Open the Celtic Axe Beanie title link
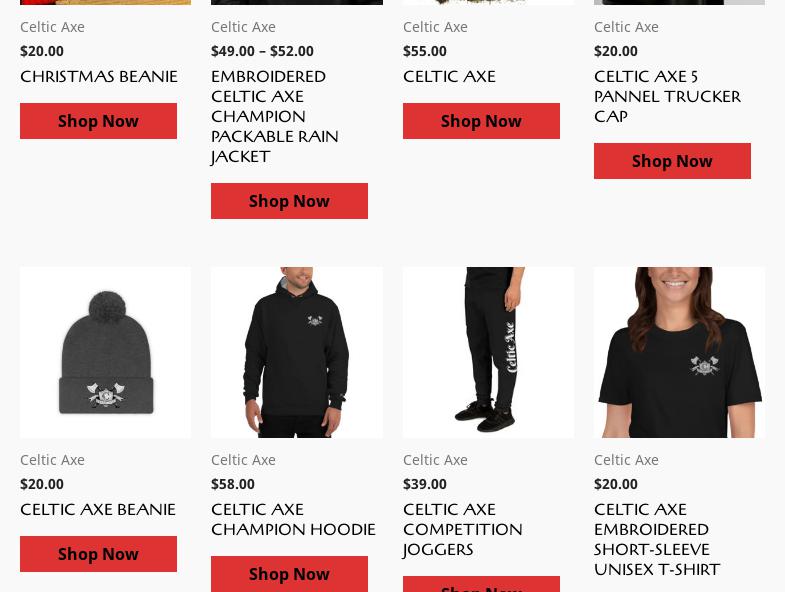 pyautogui.click(x=98, y=509)
